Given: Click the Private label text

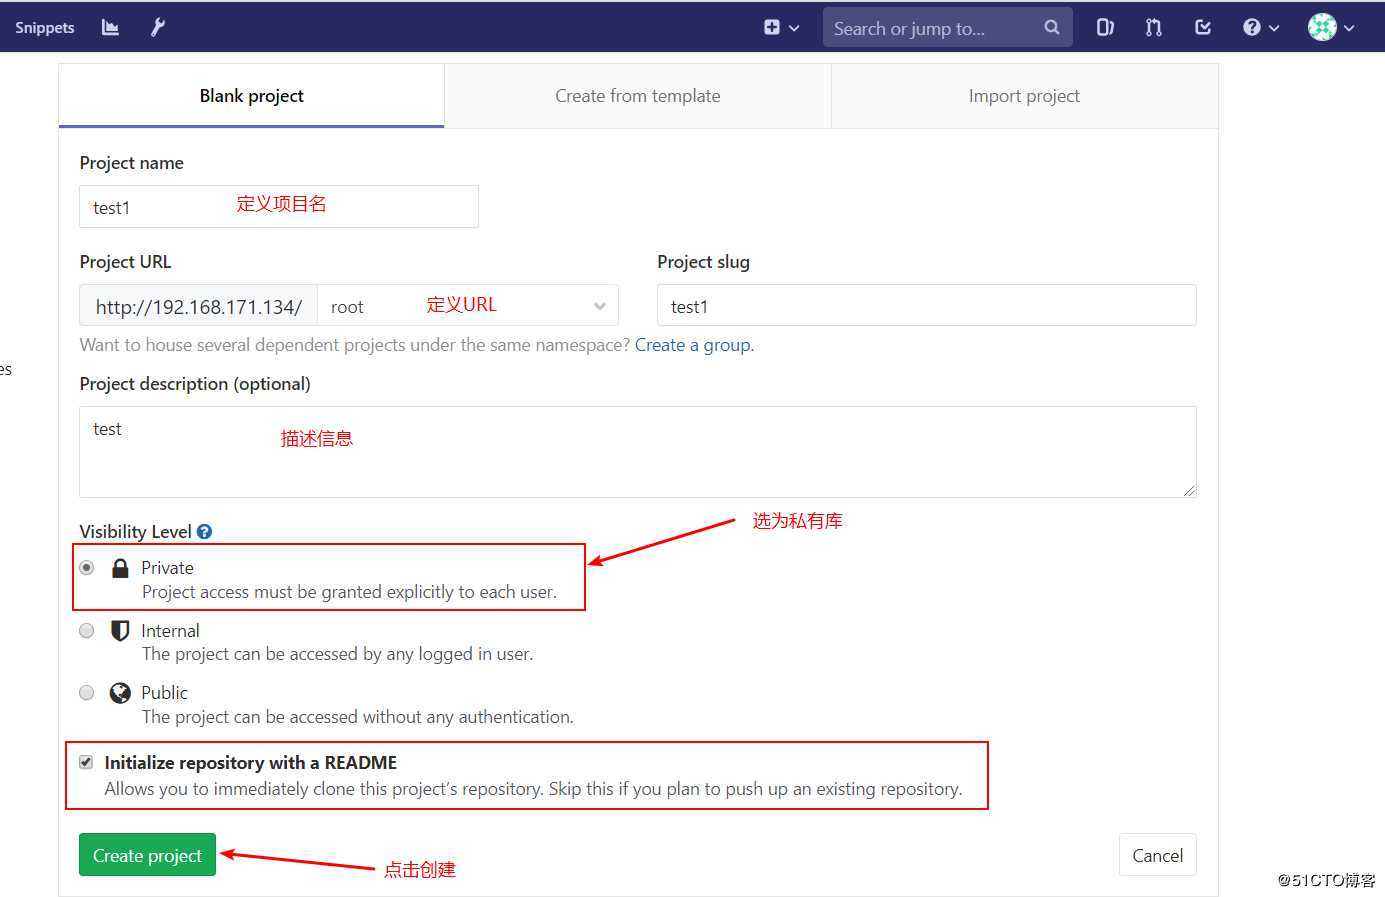Looking at the screenshot, I should tap(167, 568).
